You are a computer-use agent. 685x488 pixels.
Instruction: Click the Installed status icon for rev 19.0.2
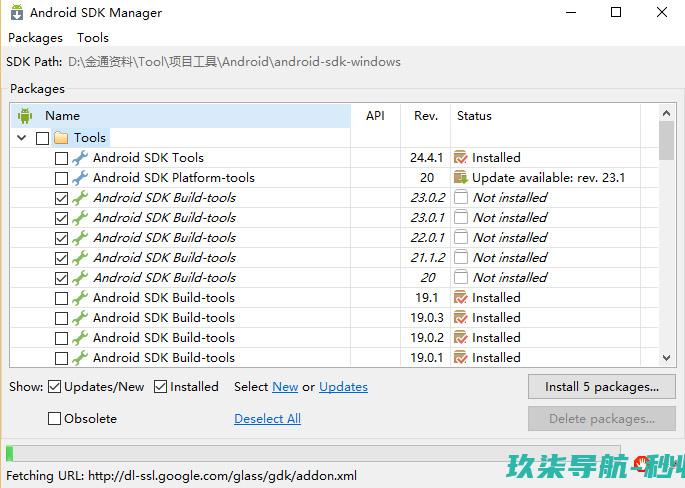click(x=461, y=338)
